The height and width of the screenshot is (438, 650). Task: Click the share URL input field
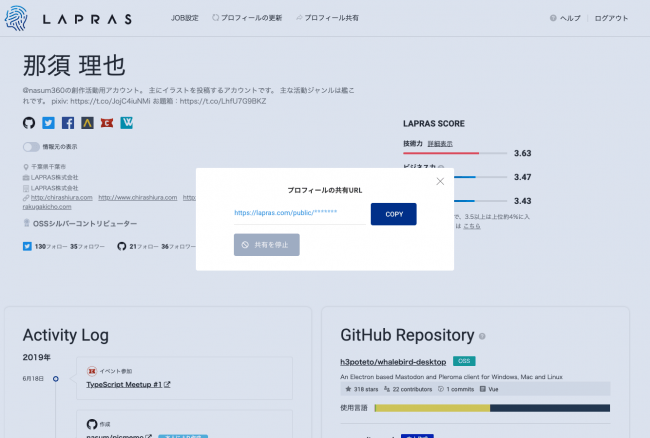[299, 213]
